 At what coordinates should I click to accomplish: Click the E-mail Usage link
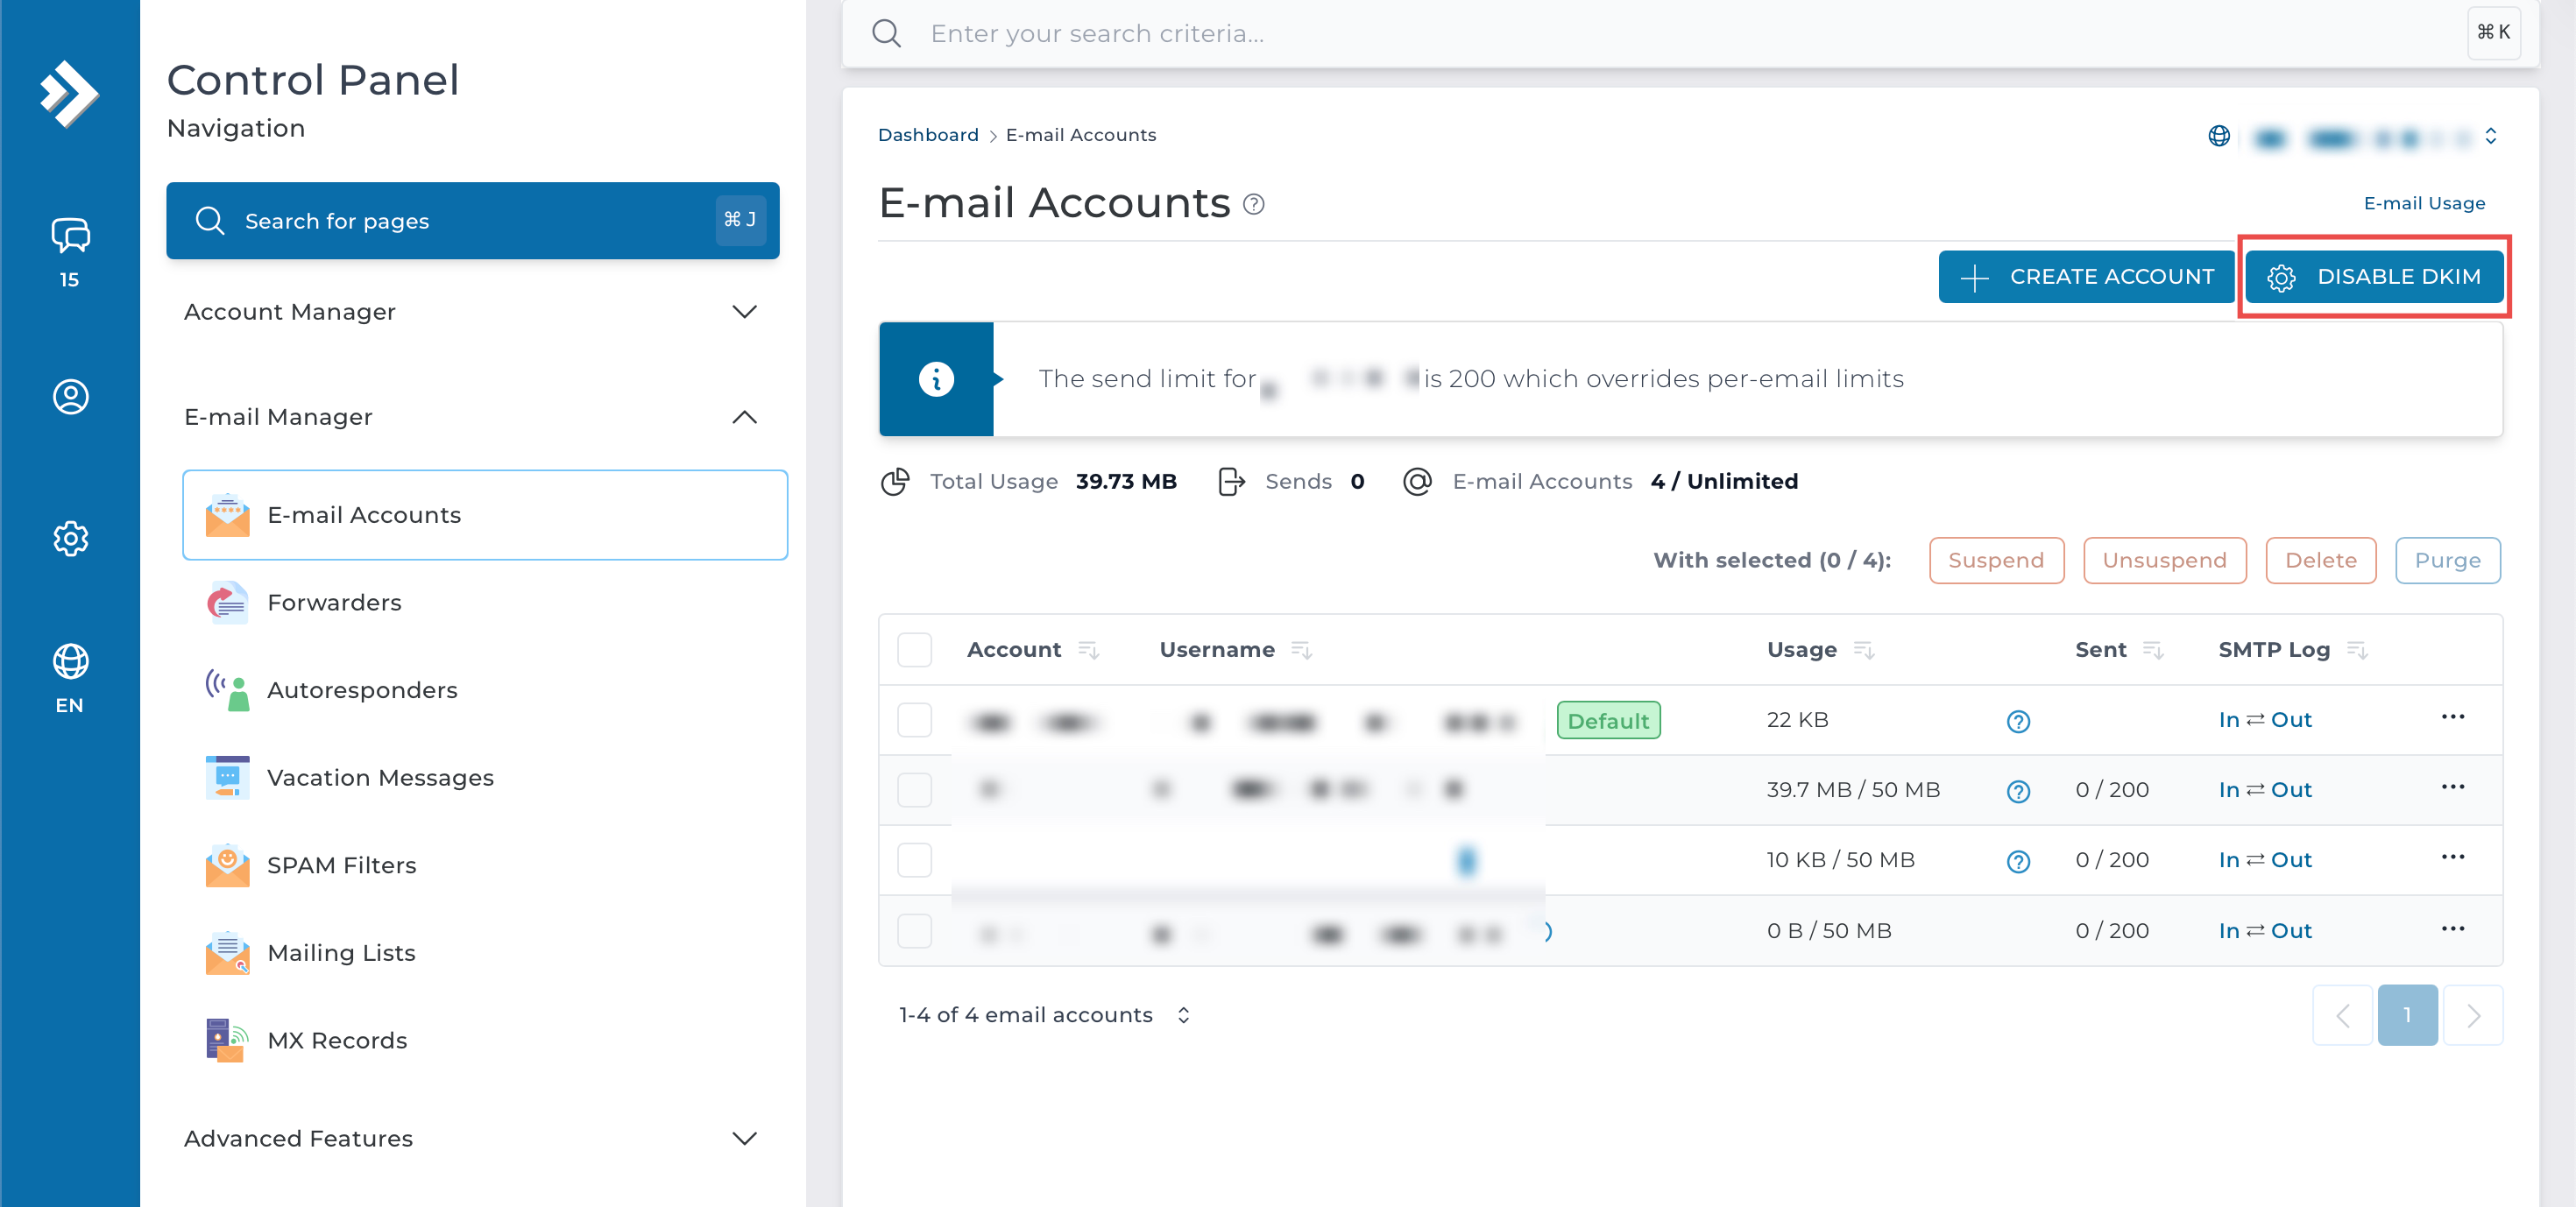2423,203
